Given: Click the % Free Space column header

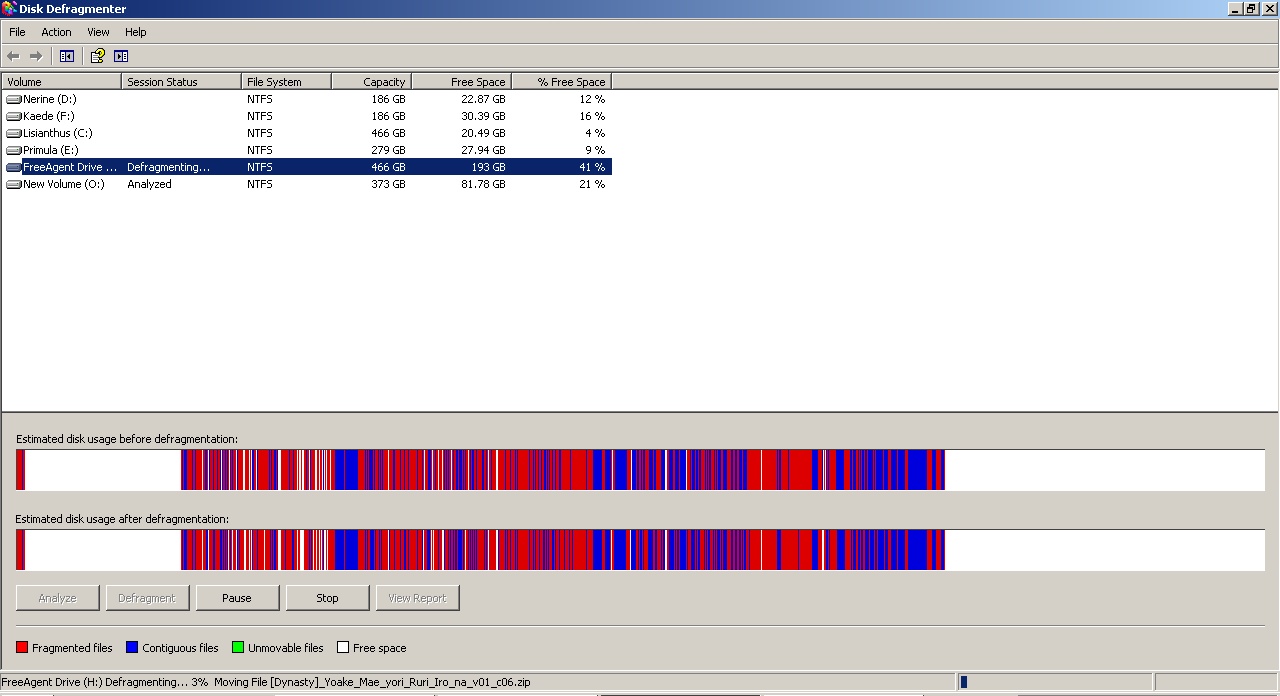Looking at the screenshot, I should pos(561,82).
